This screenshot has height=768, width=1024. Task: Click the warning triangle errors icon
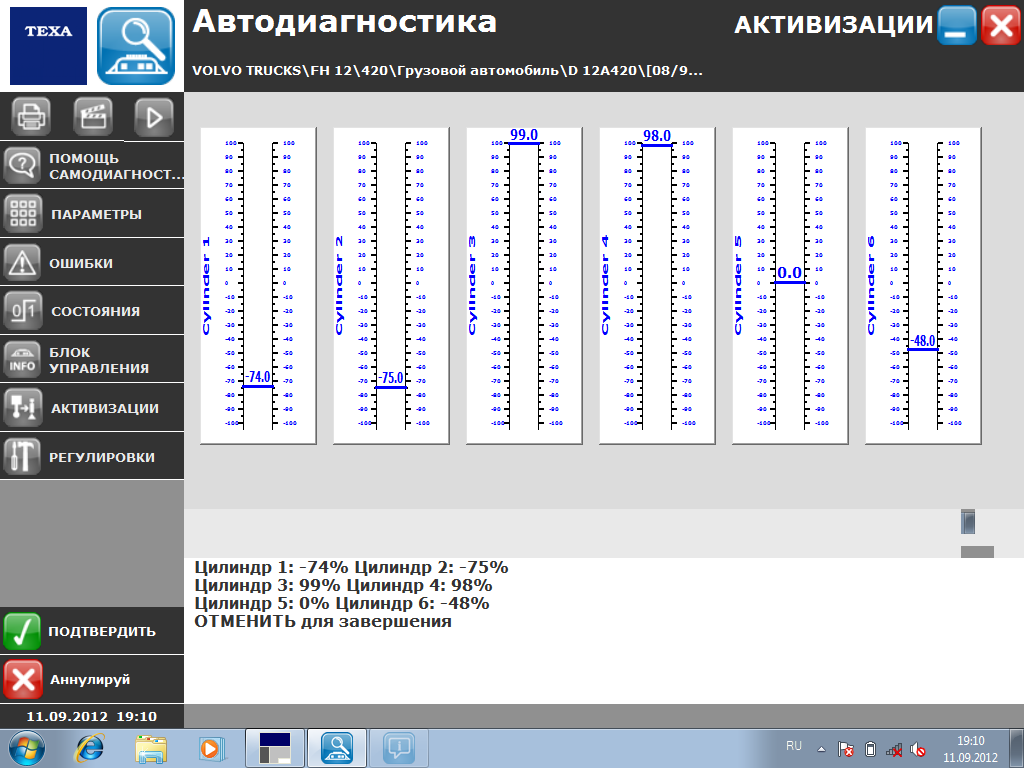(x=23, y=263)
